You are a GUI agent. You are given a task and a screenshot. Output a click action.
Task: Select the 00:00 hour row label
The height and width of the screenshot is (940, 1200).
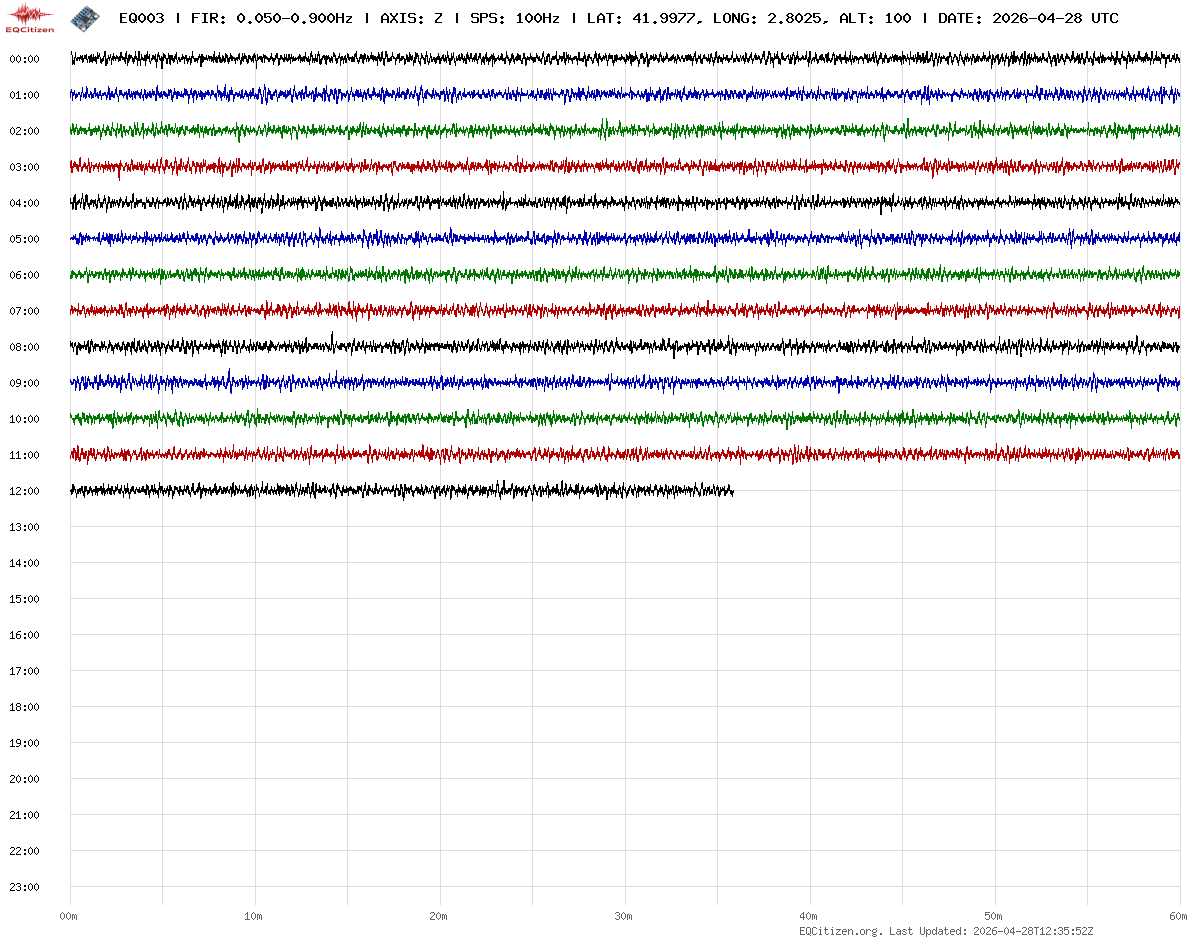click(x=24, y=59)
